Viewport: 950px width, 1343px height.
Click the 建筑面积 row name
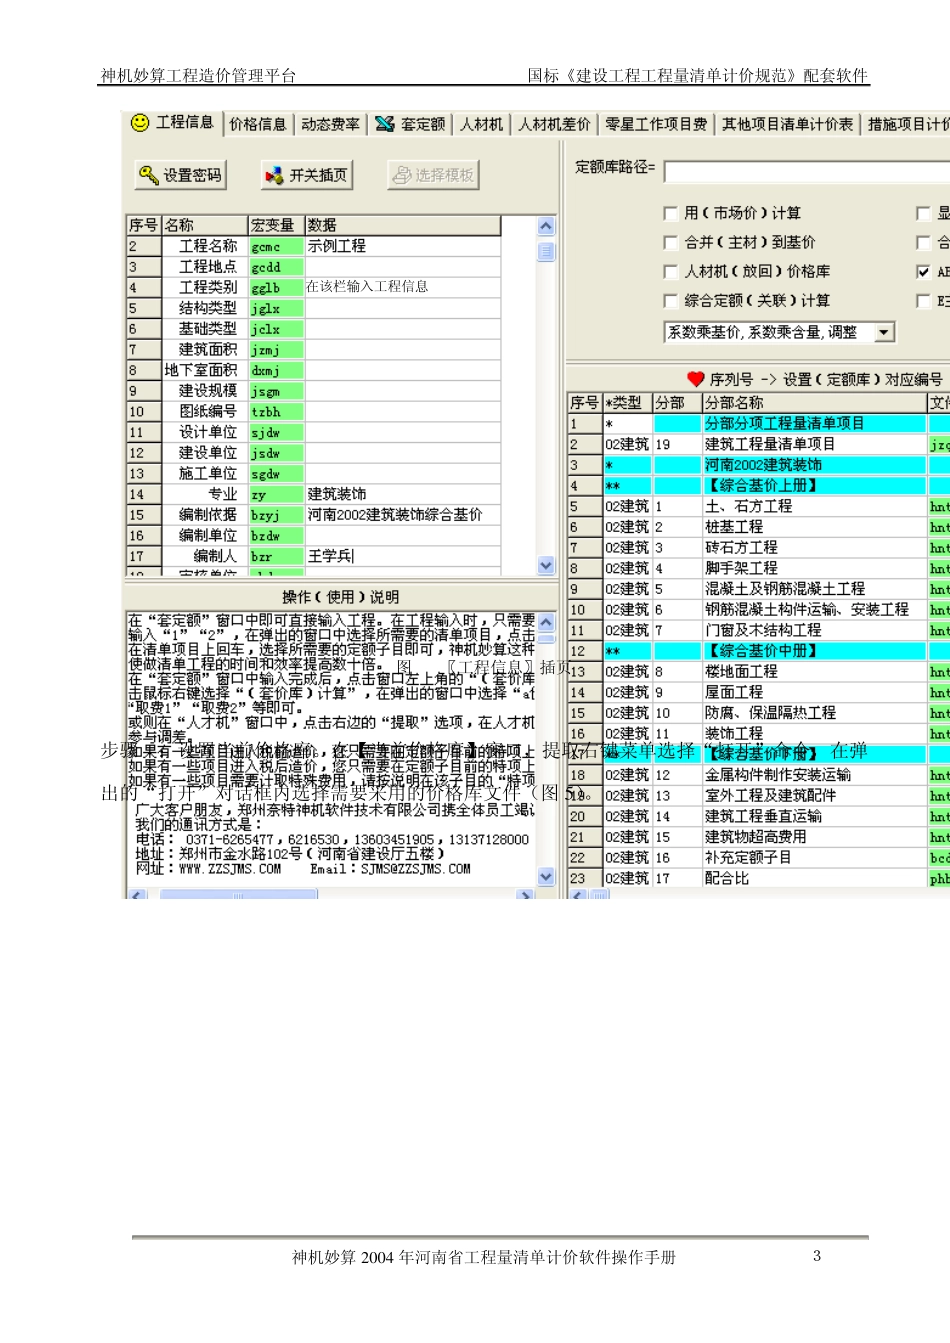[x=206, y=349]
